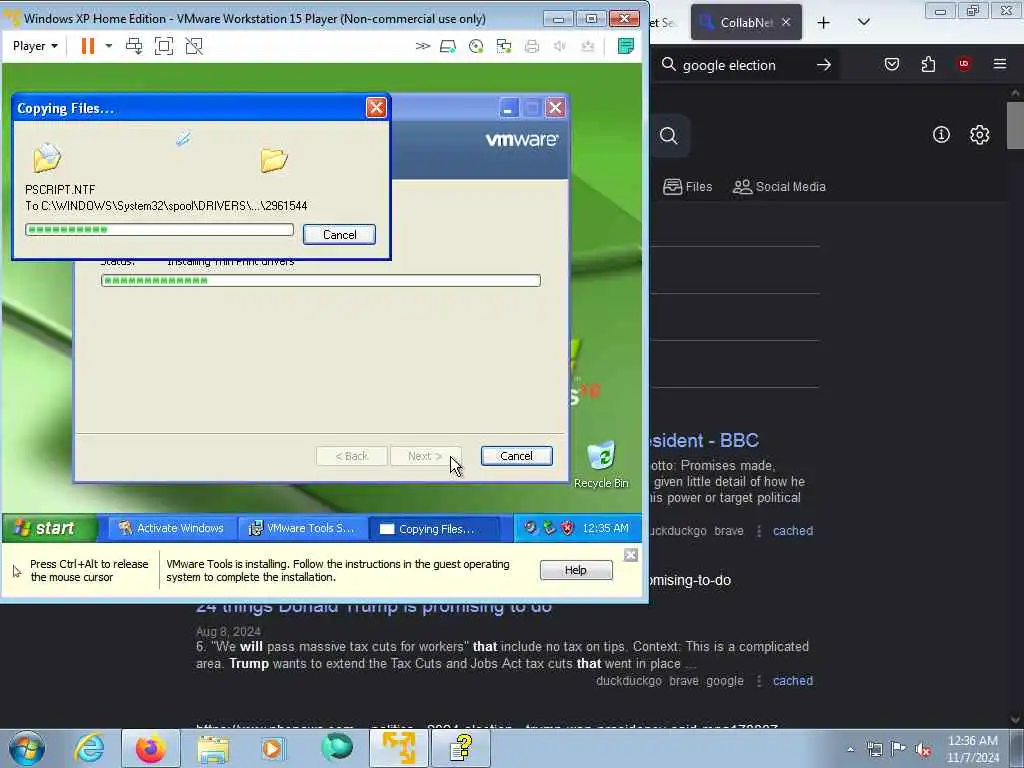
Task: Click the hard disk device icon in VMware toolbar
Action: (x=448, y=46)
